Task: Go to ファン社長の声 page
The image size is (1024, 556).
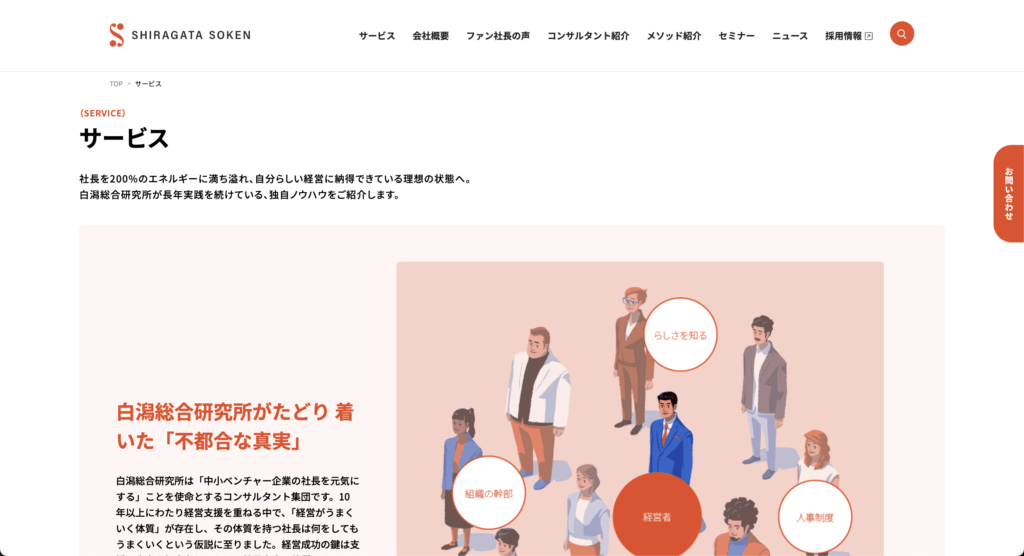Action: pyautogui.click(x=498, y=36)
